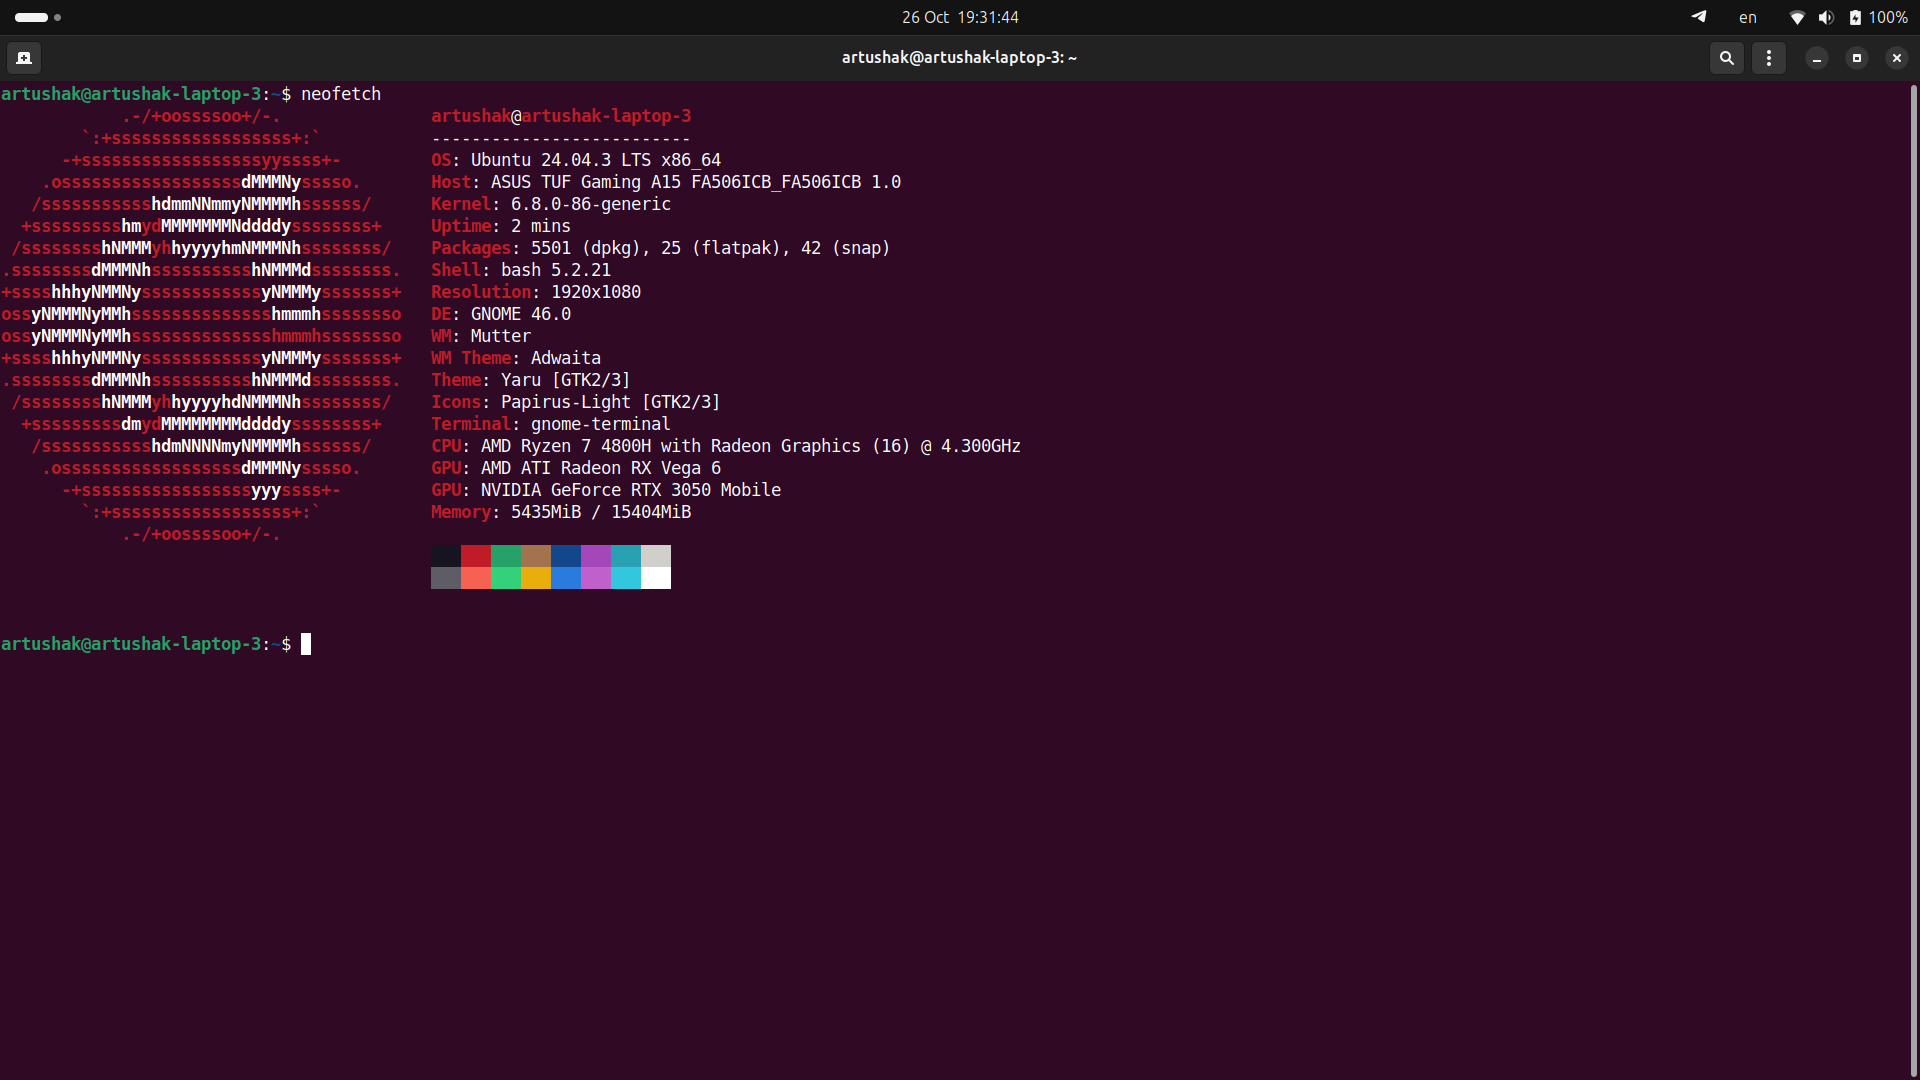Click the bright white color block
The image size is (1920, 1080).
tap(656, 578)
